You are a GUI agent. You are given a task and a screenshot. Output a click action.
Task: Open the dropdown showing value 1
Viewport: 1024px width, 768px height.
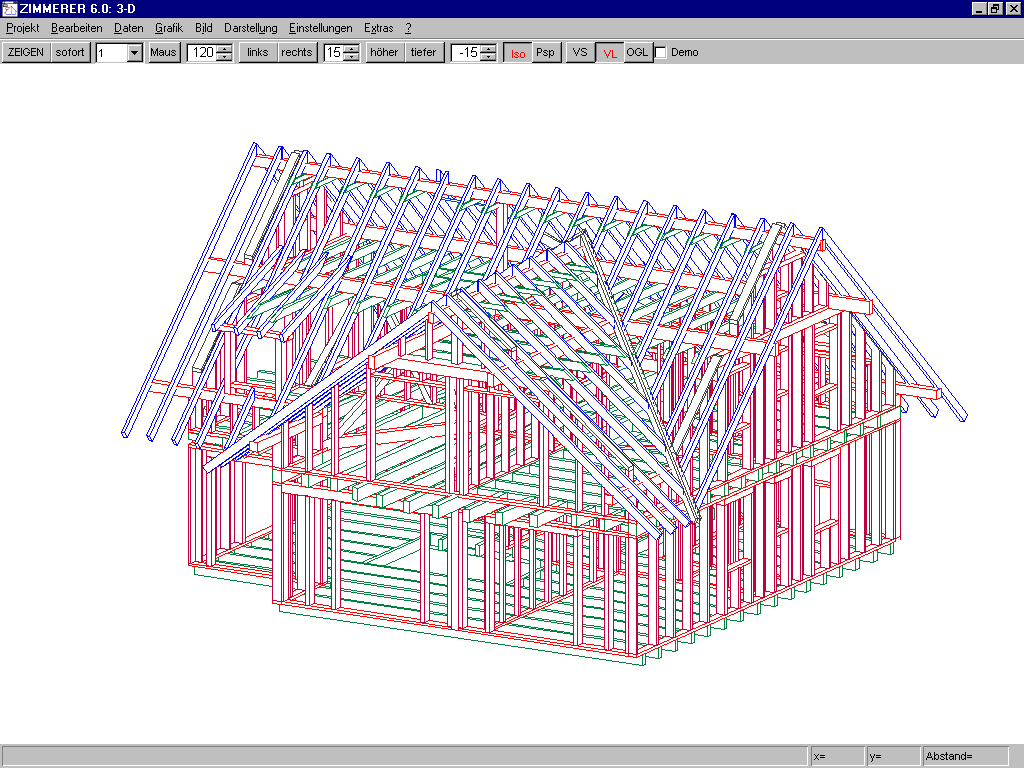[x=134, y=53]
